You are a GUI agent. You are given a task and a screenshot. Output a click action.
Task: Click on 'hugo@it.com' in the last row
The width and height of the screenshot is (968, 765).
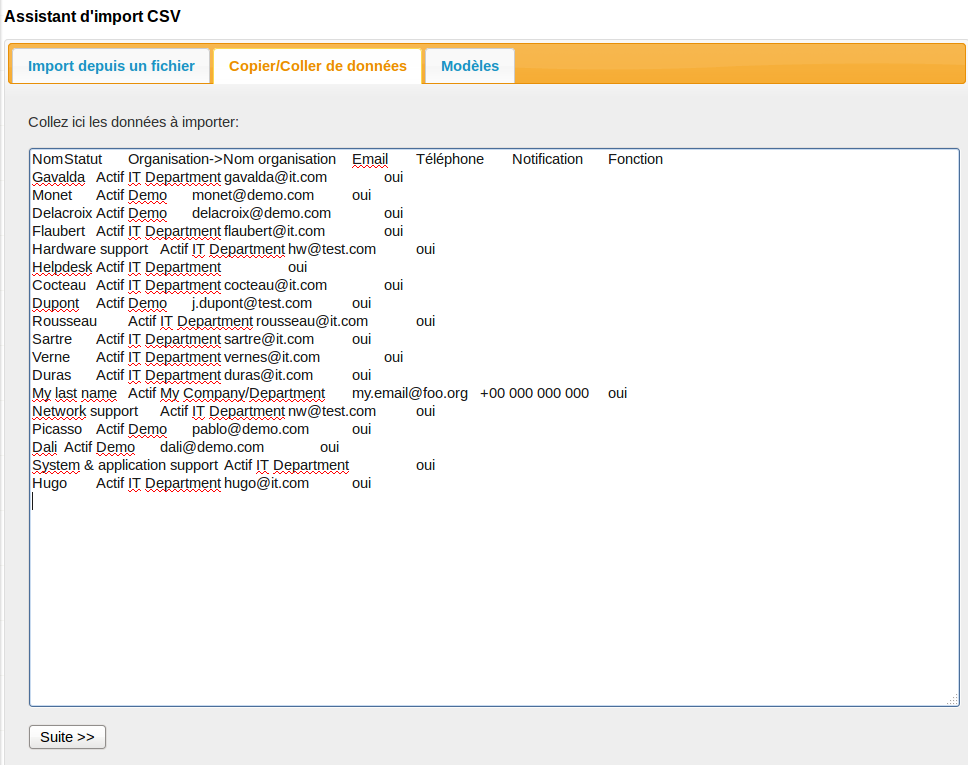tap(266, 484)
